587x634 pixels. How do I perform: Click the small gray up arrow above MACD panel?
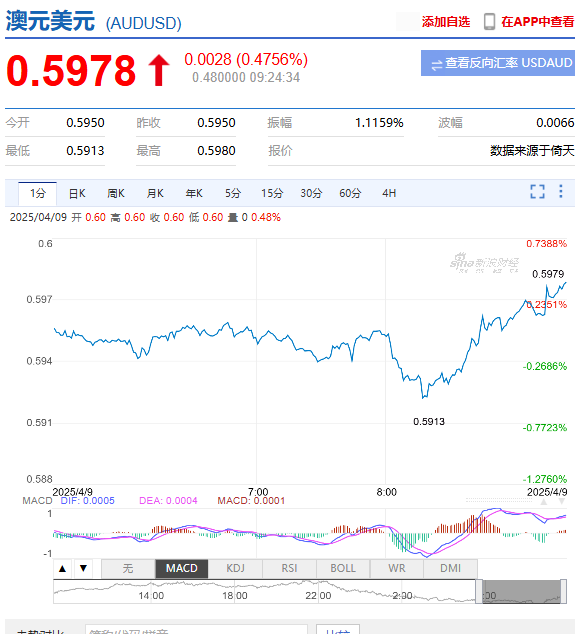pyautogui.click(x=544, y=502)
